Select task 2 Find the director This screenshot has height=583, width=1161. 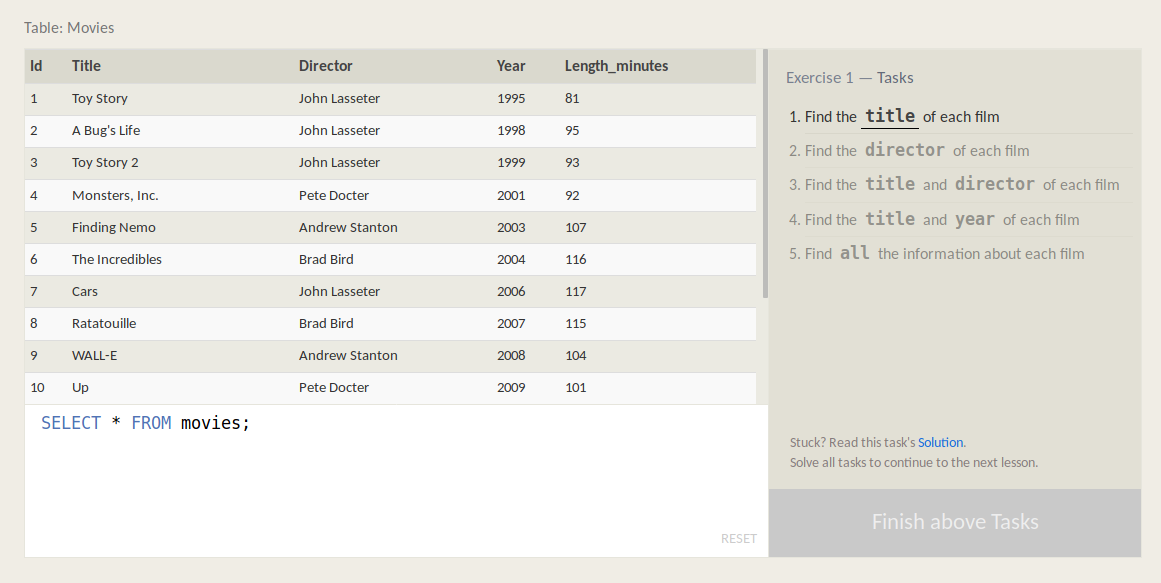pyautogui.click(x=961, y=150)
